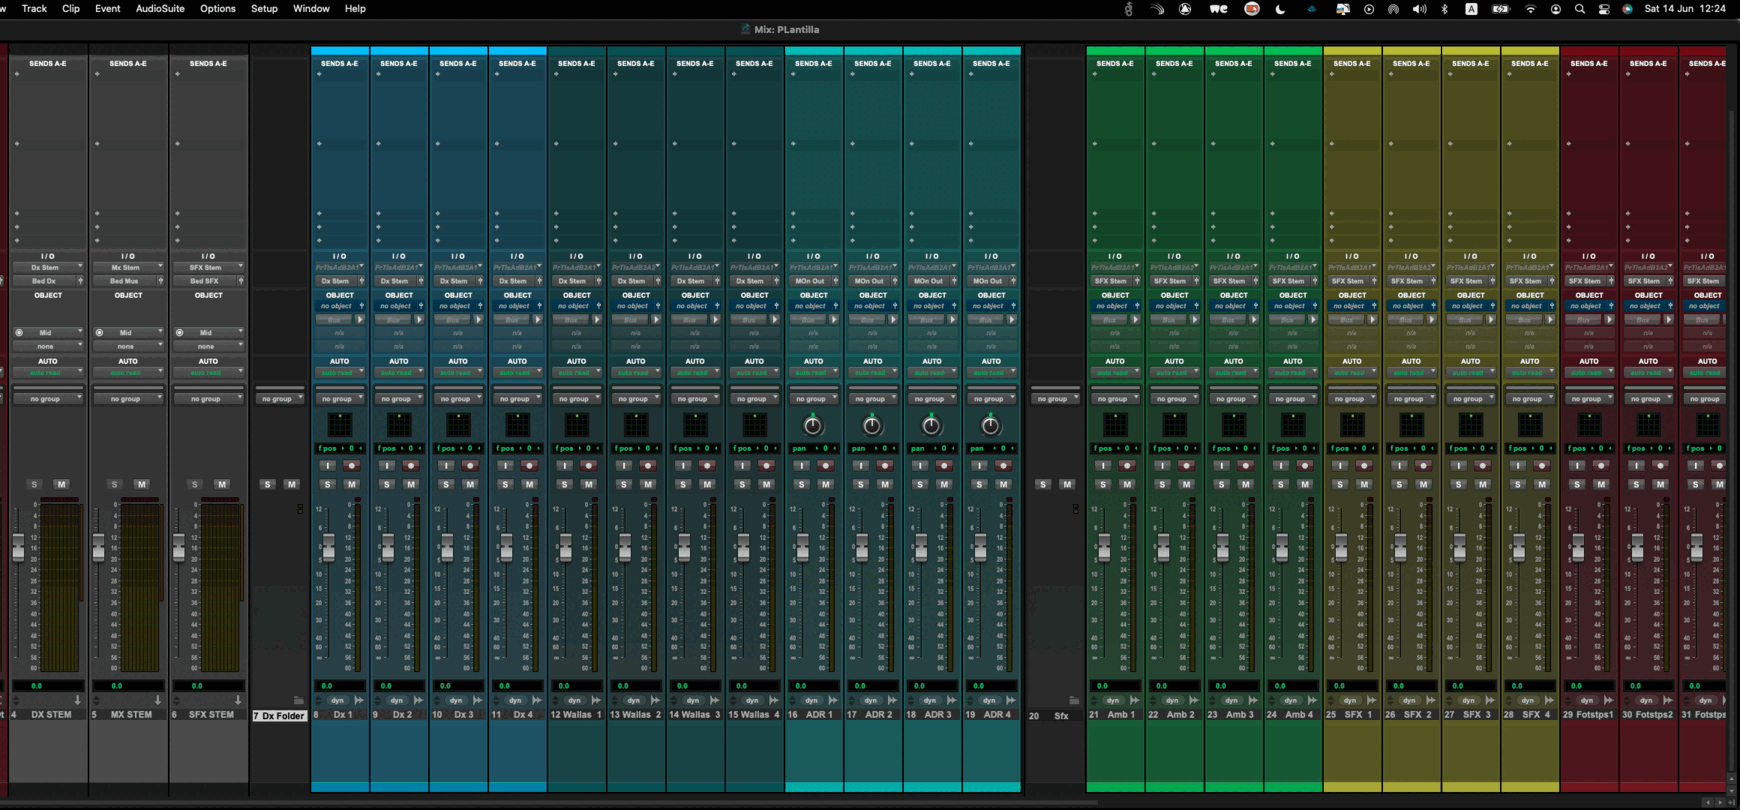Open the Dx Stem input selector on DX STEM
The width and height of the screenshot is (1740, 810).
[x=48, y=267]
